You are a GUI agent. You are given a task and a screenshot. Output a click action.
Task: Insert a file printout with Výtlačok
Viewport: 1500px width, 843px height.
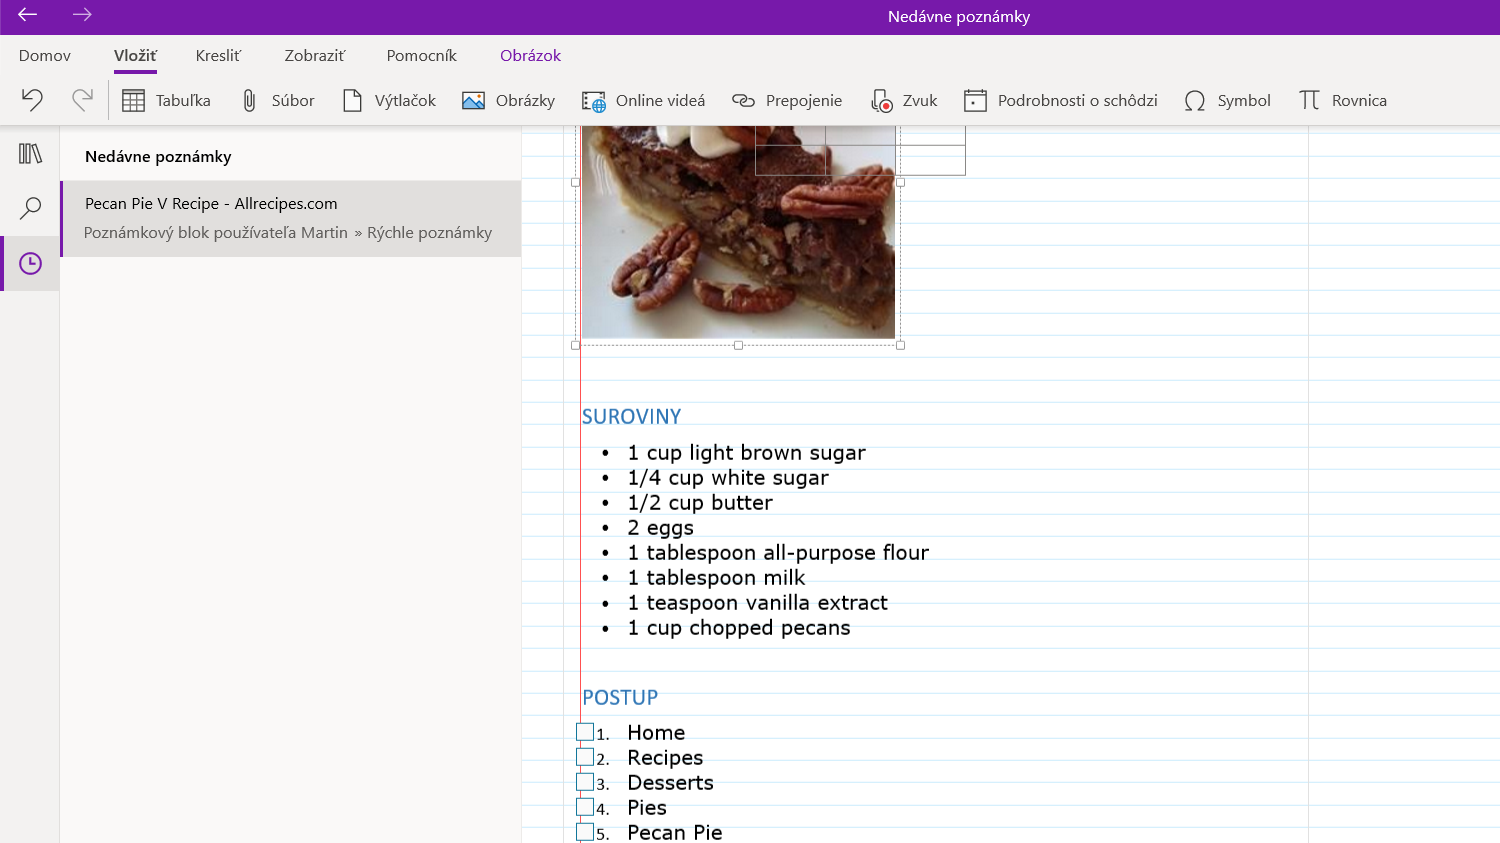click(x=390, y=100)
